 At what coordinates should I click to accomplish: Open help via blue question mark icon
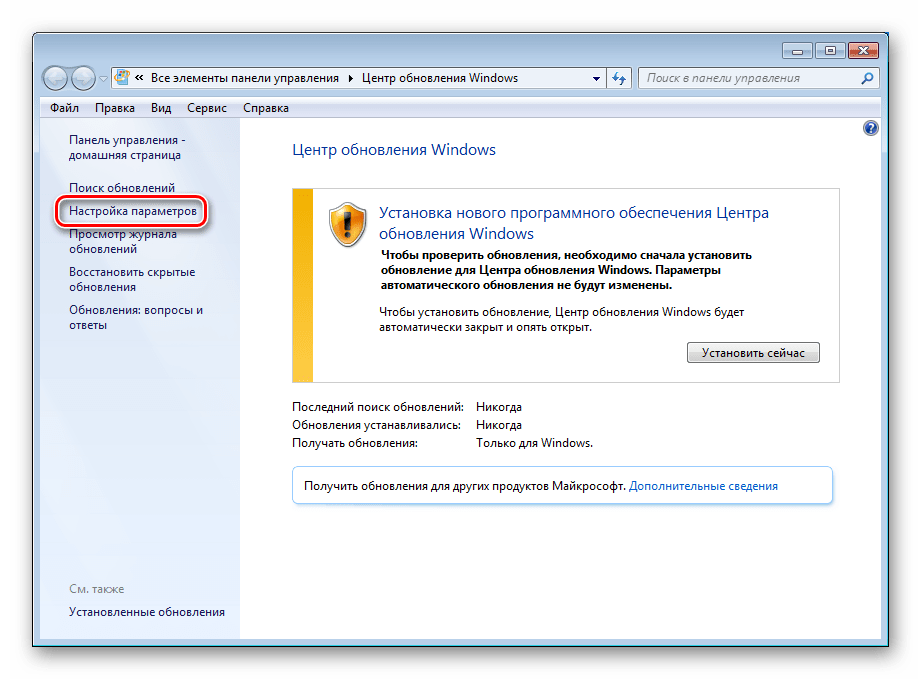click(870, 128)
